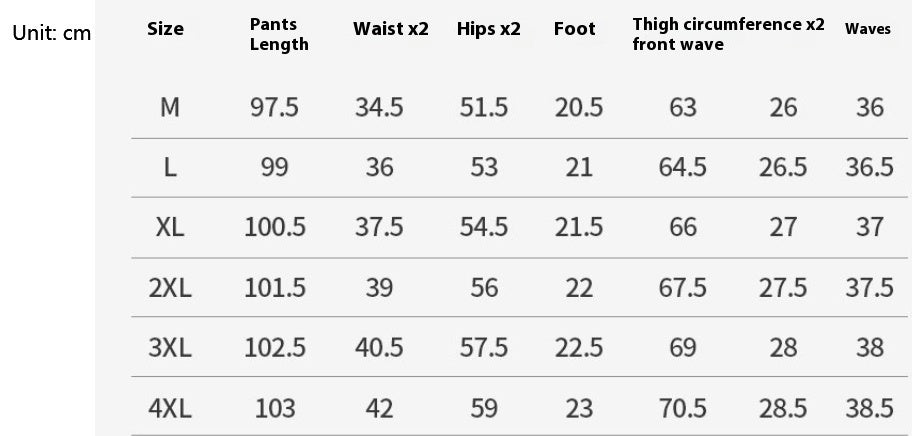Click the "Foot" column header
Screen dimensions: 912x436
[574, 29]
